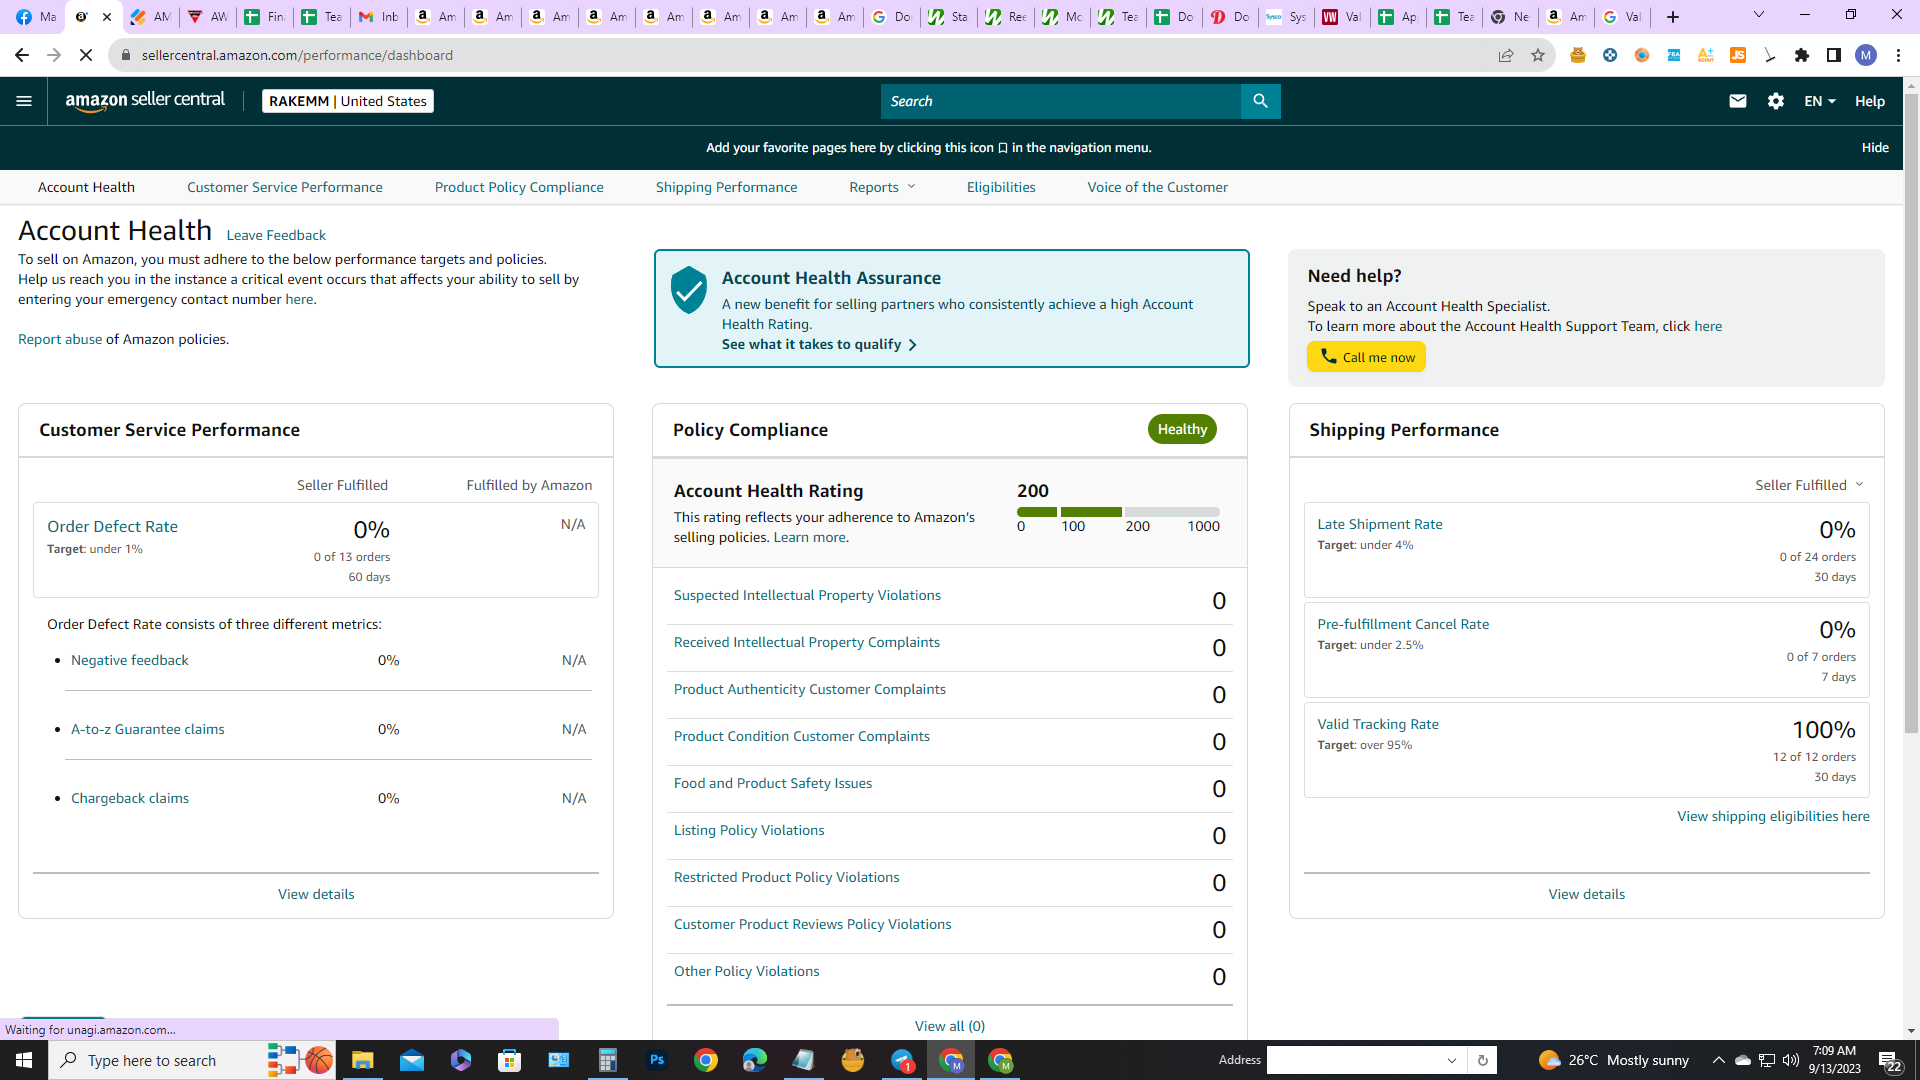
Task: Hide the favorite pages banner
Action: pyautogui.click(x=1875, y=147)
